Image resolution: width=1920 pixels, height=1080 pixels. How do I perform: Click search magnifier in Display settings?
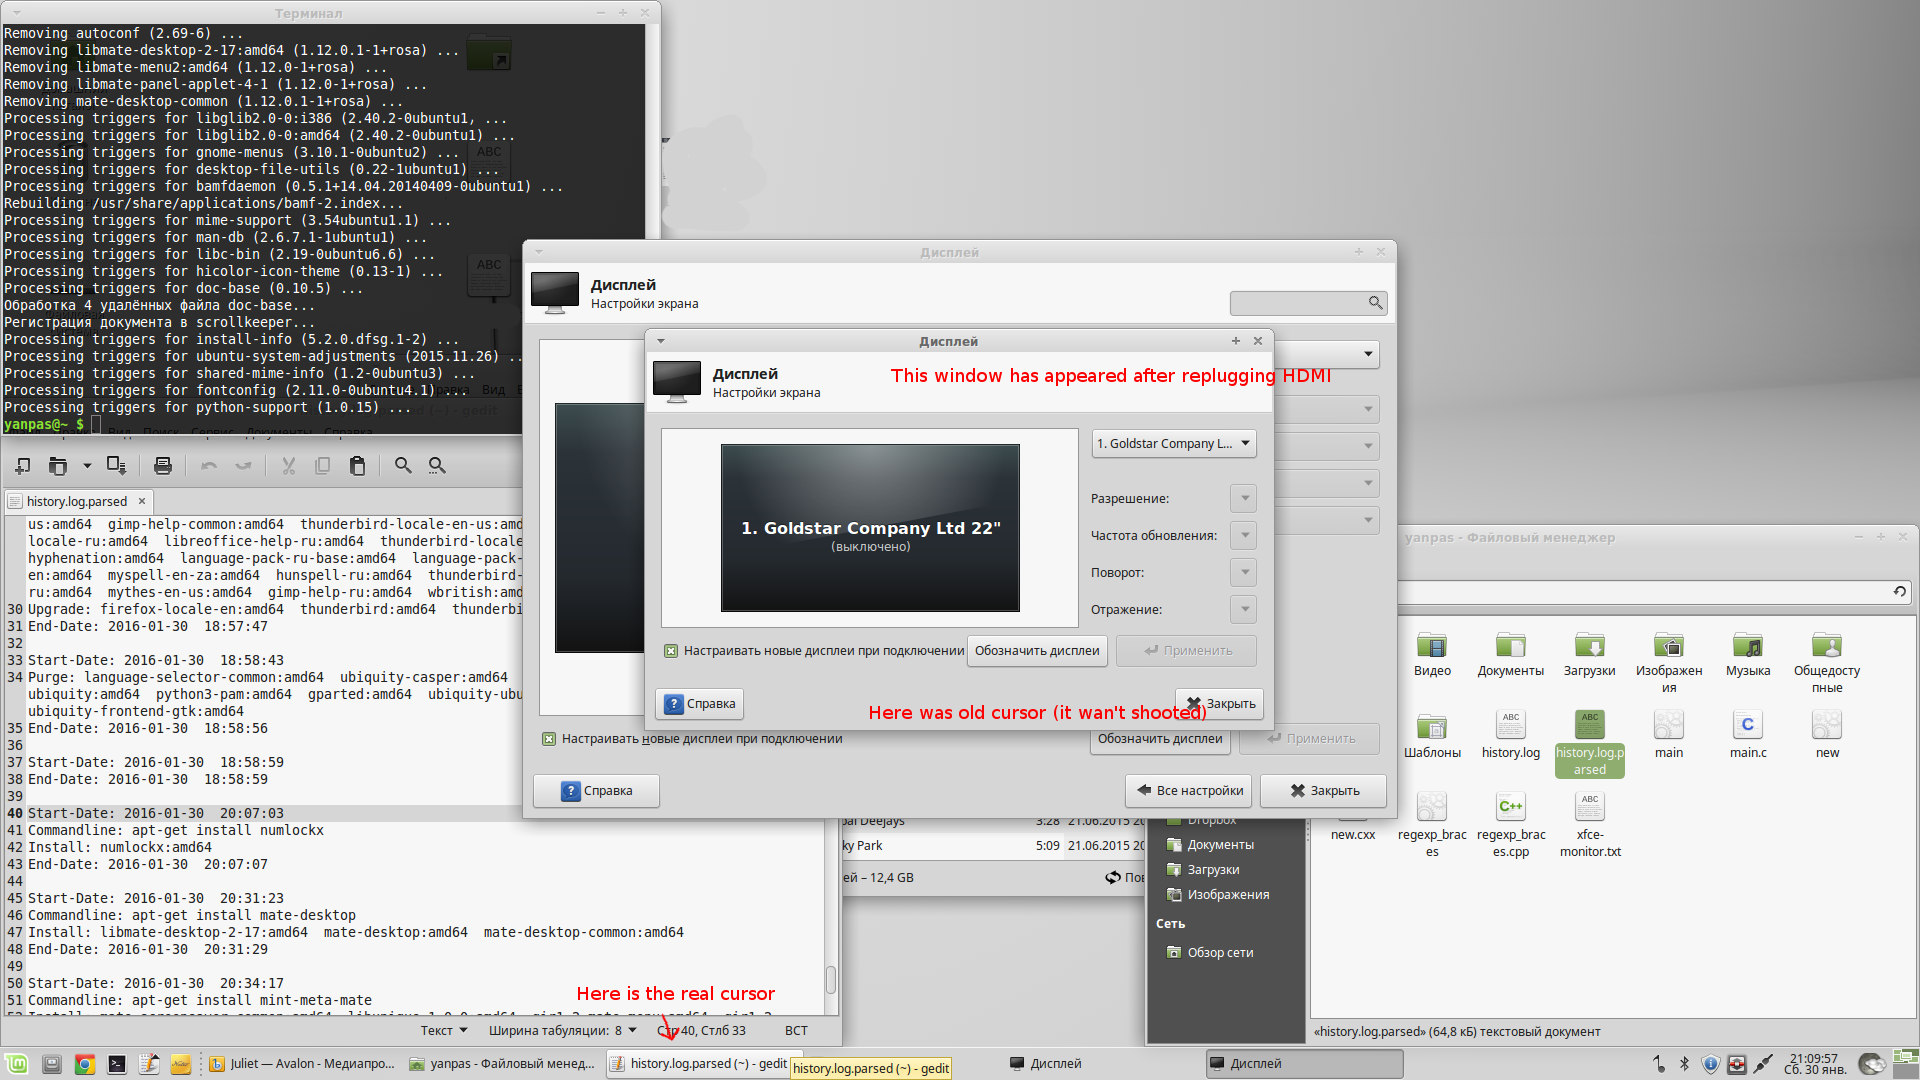tap(1375, 303)
